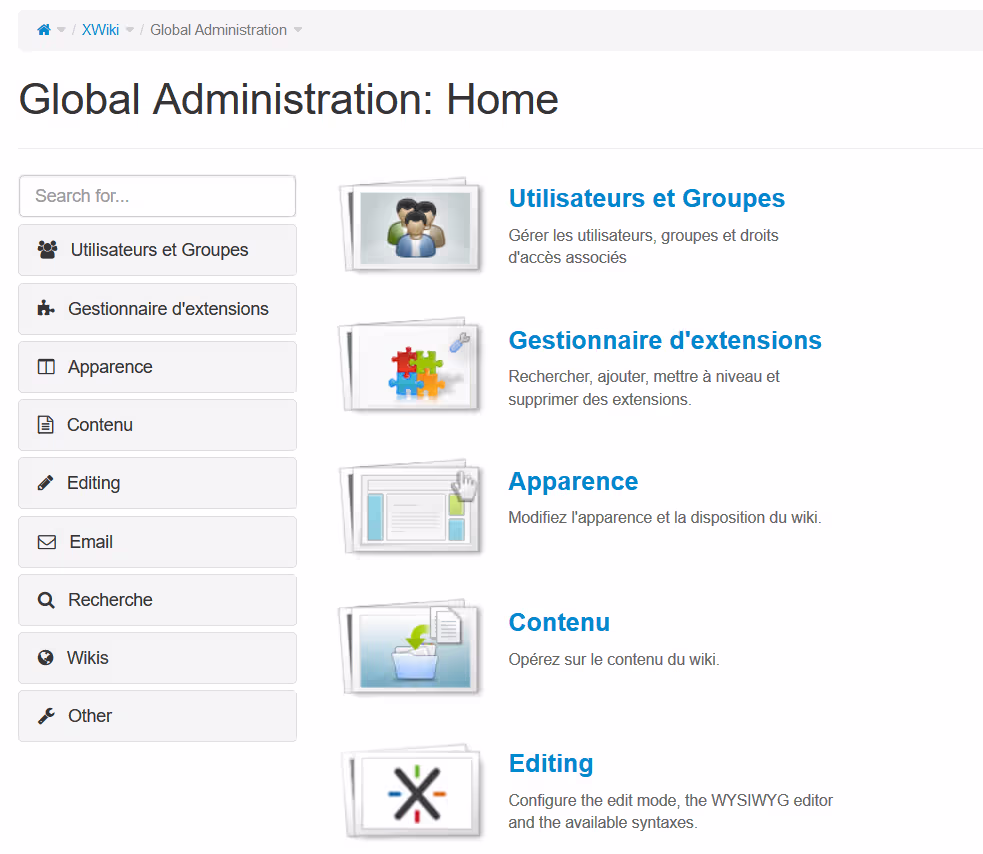Open the Gestionnaire d'extensions heading link
This screenshot has height=854, width=983.
(665, 340)
